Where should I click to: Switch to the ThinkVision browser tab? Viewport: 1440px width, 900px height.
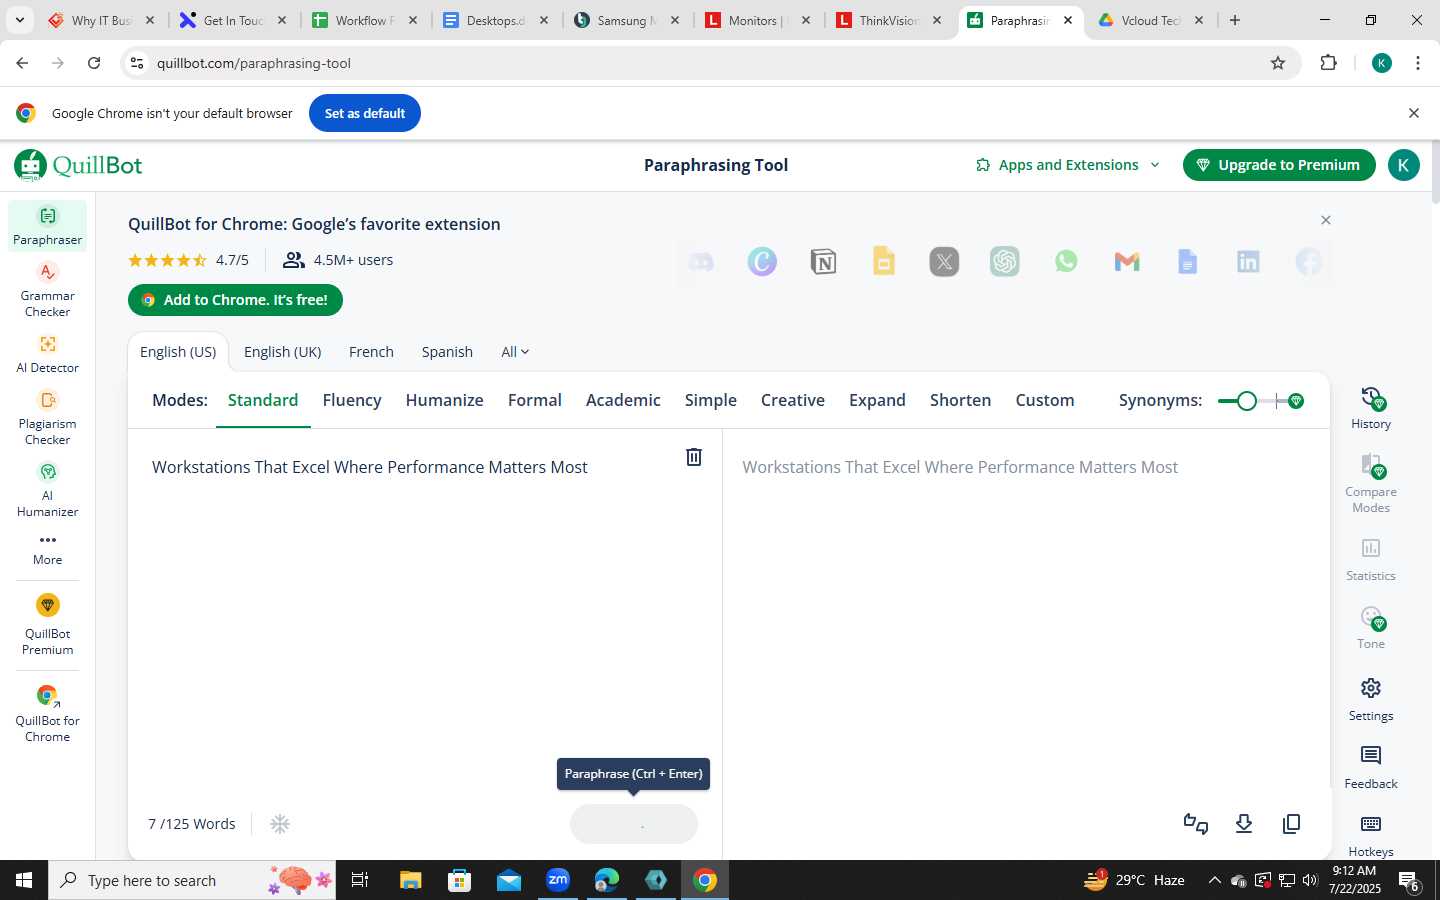coord(888,20)
